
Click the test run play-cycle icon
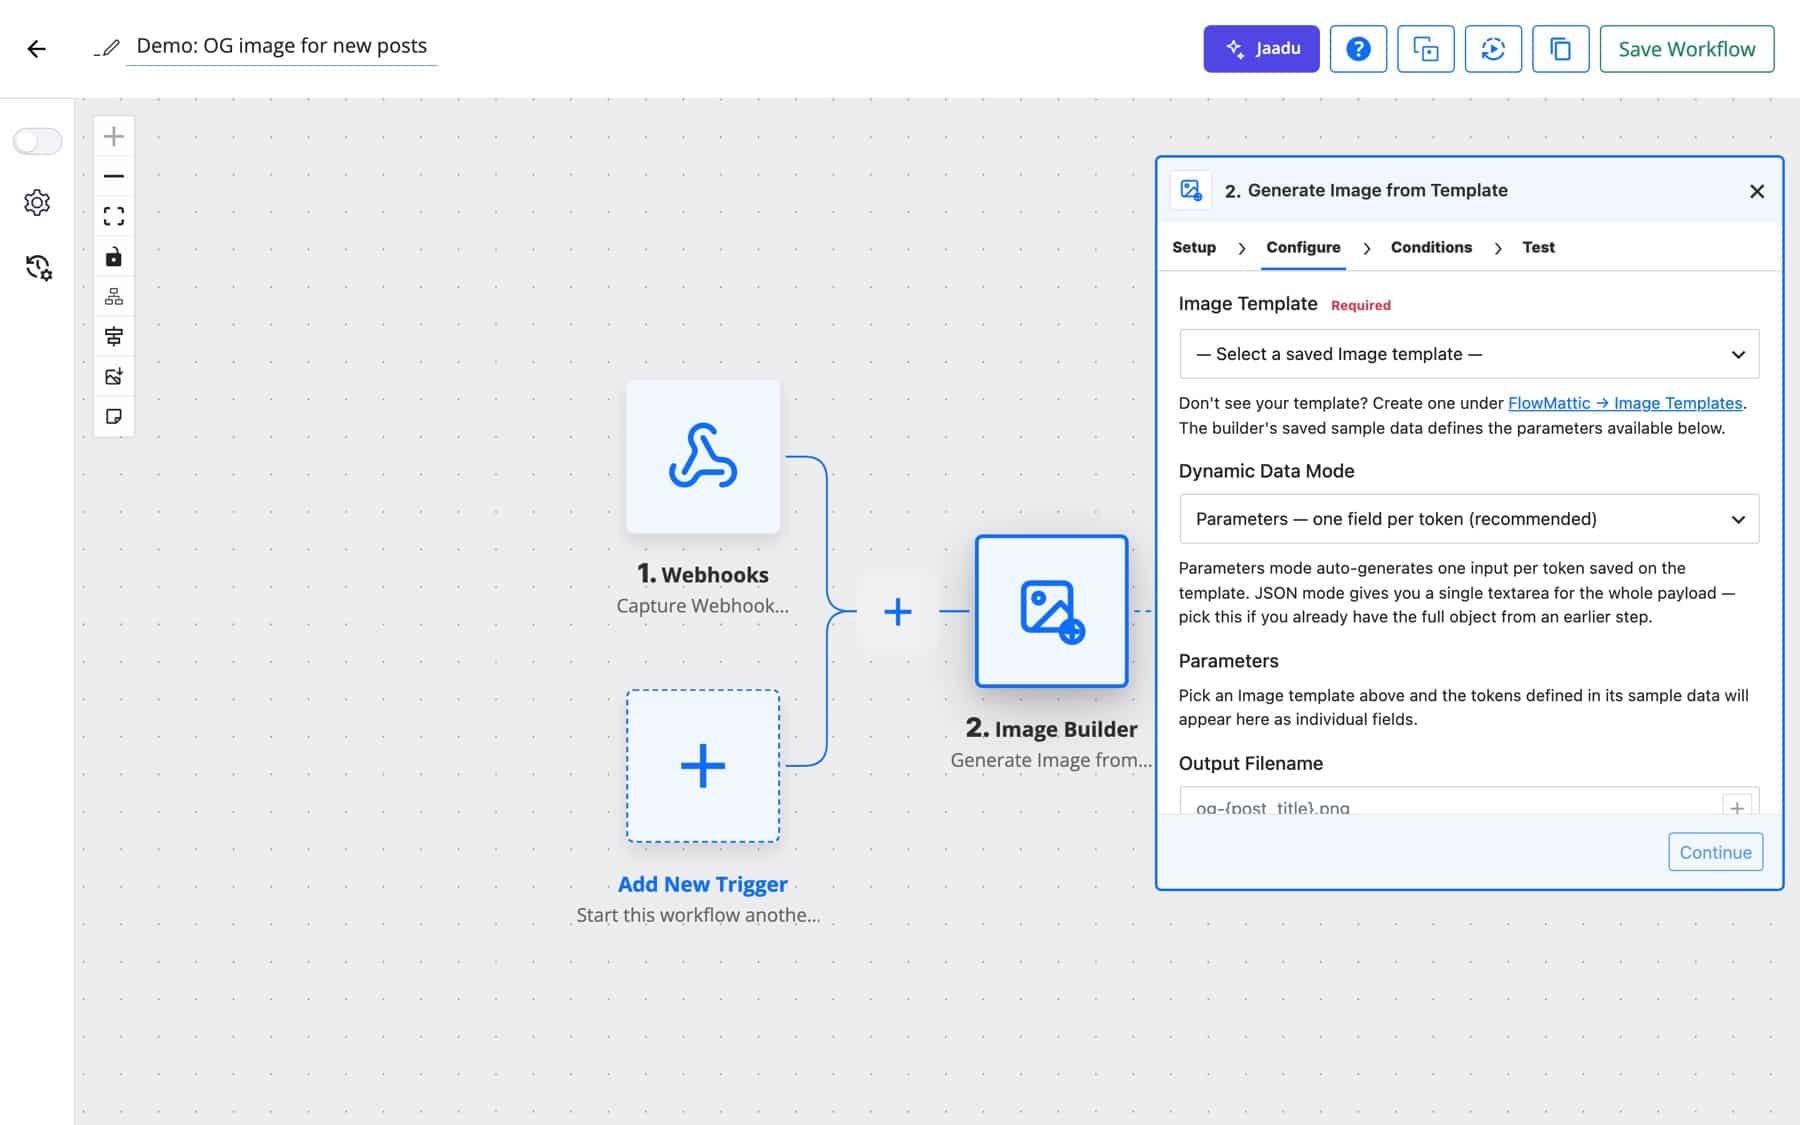pos(1493,49)
